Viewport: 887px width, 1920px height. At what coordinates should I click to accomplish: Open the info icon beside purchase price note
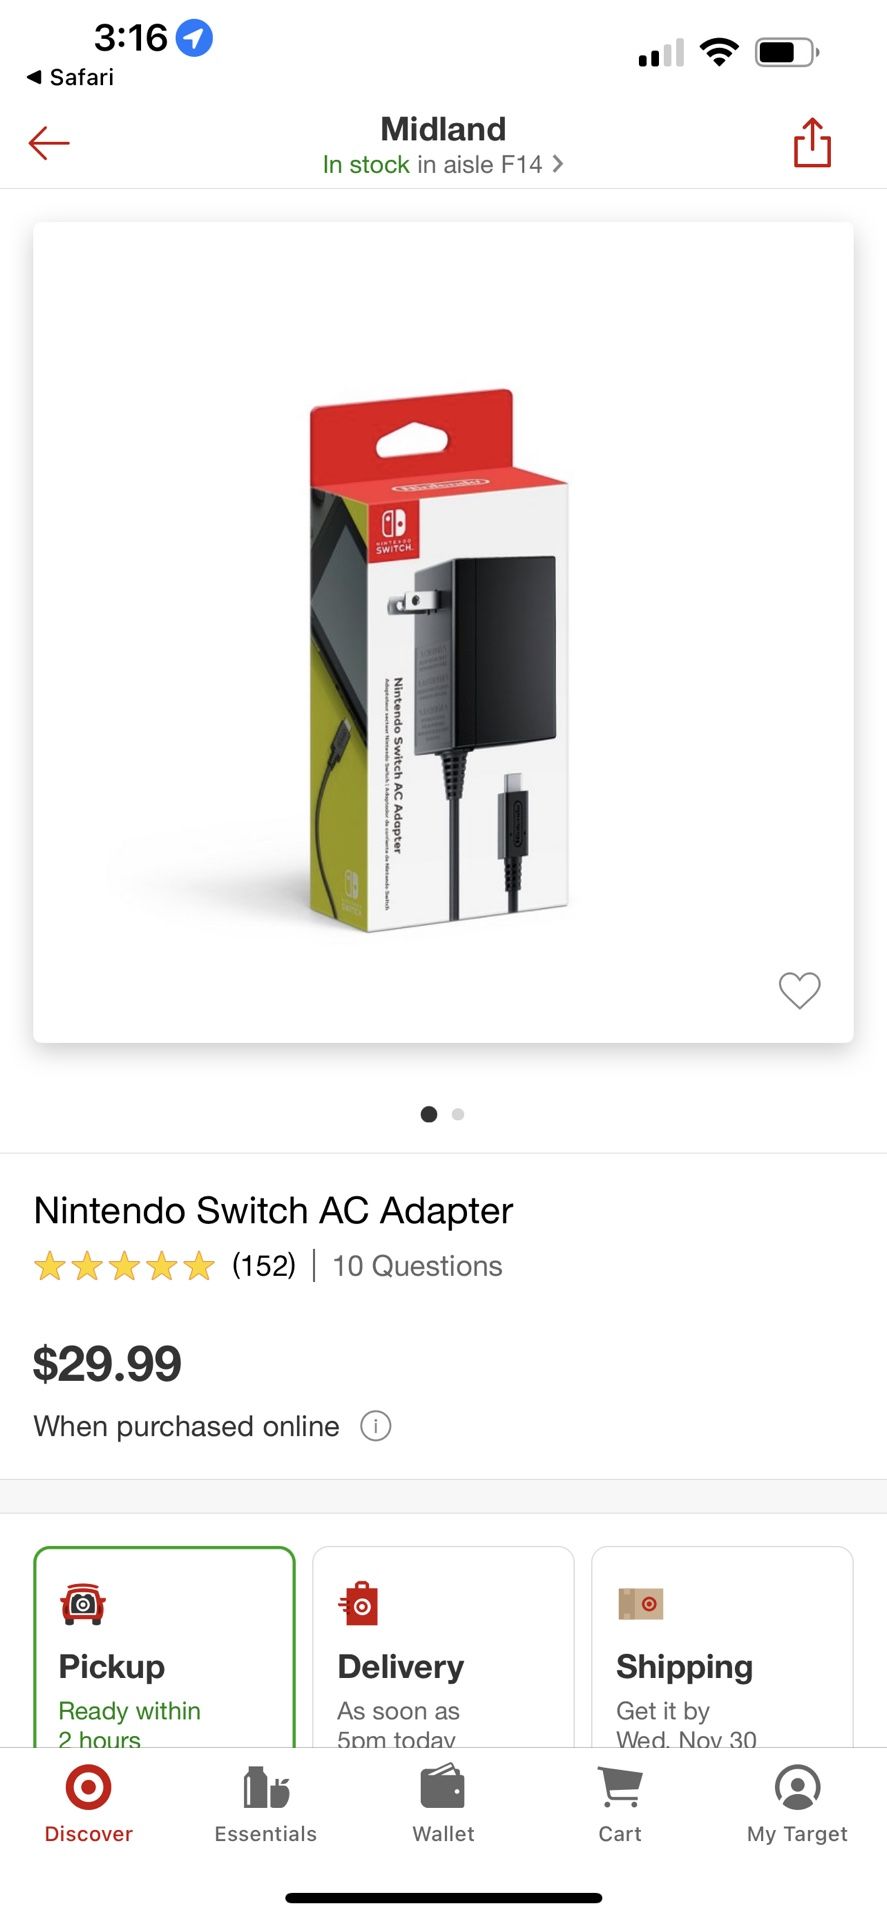click(375, 1426)
